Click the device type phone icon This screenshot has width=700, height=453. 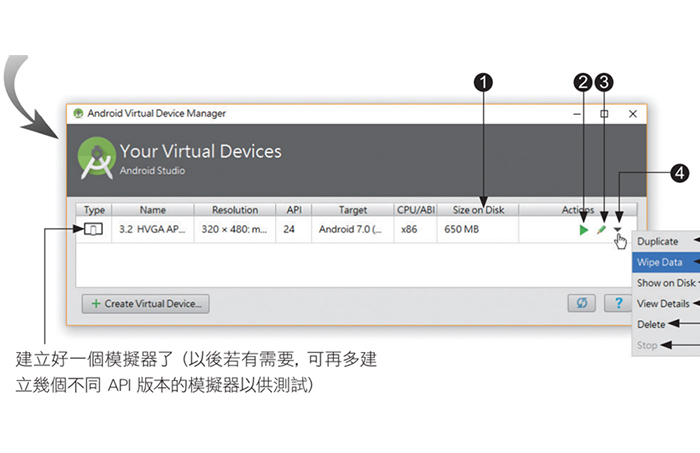coord(93,229)
